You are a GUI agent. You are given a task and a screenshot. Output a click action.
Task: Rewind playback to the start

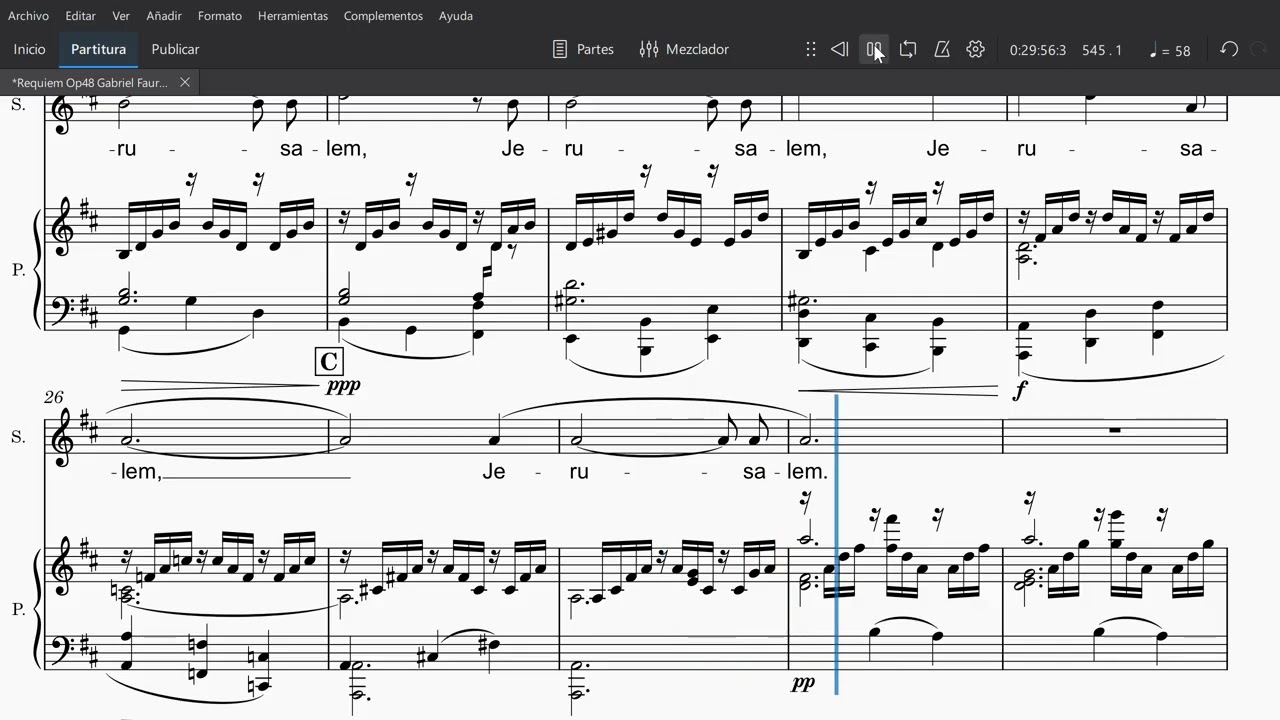pos(840,49)
